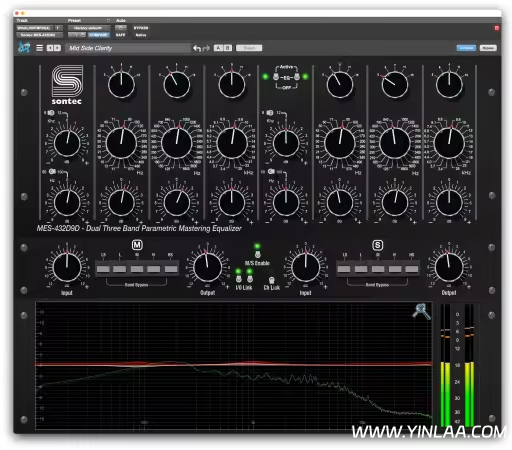
Task: Click the Mid channel Input gain knob
Action: 67,267
